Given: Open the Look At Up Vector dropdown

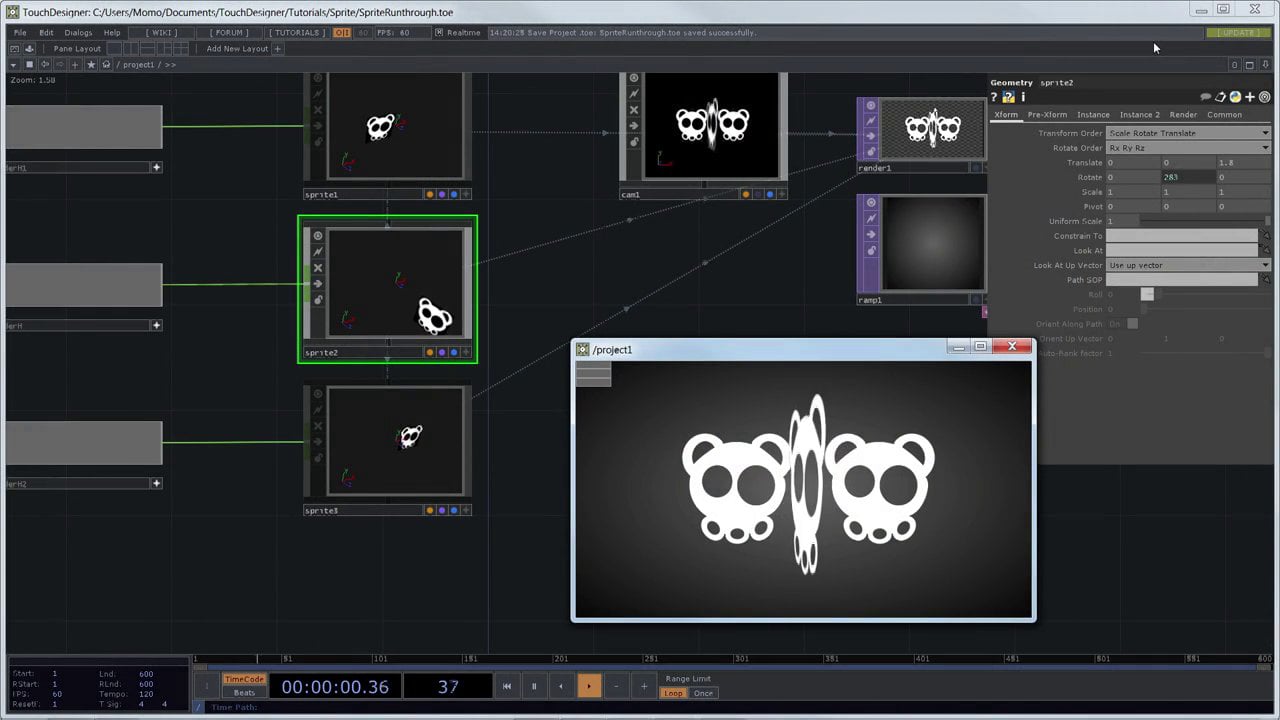Looking at the screenshot, I should pyautogui.click(x=1187, y=265).
